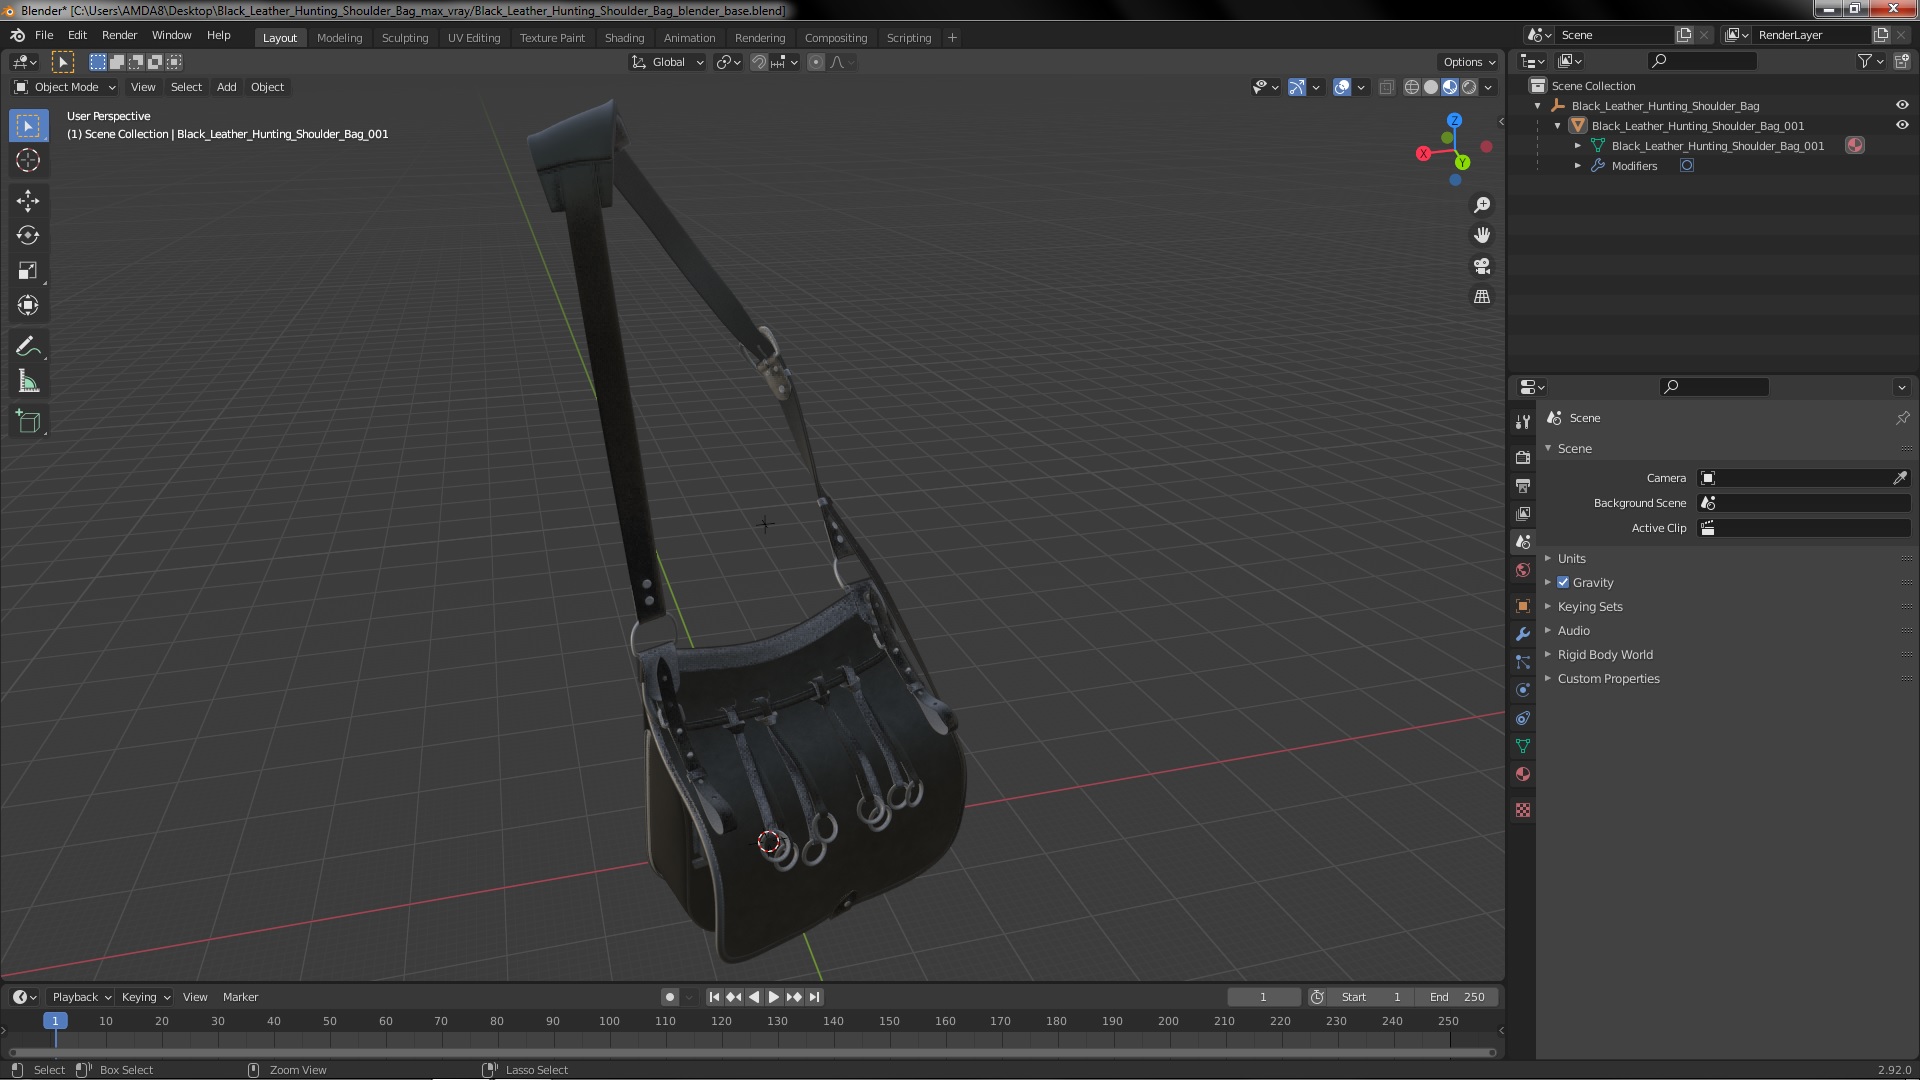Click the timeline horizontal scrollbar
Viewport: 1920px width, 1080px height.
(750, 1052)
